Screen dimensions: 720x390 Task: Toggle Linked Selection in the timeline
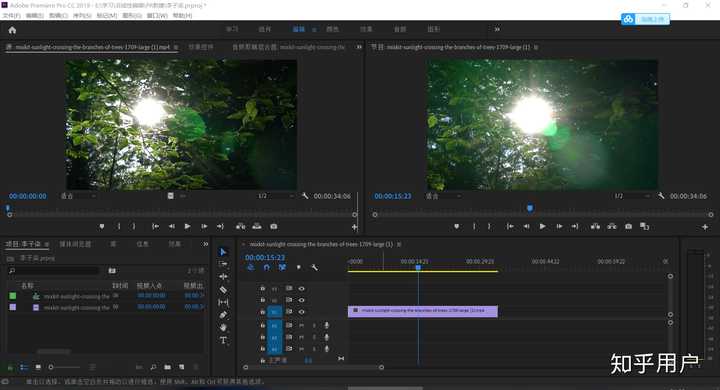pyautogui.click(x=282, y=267)
